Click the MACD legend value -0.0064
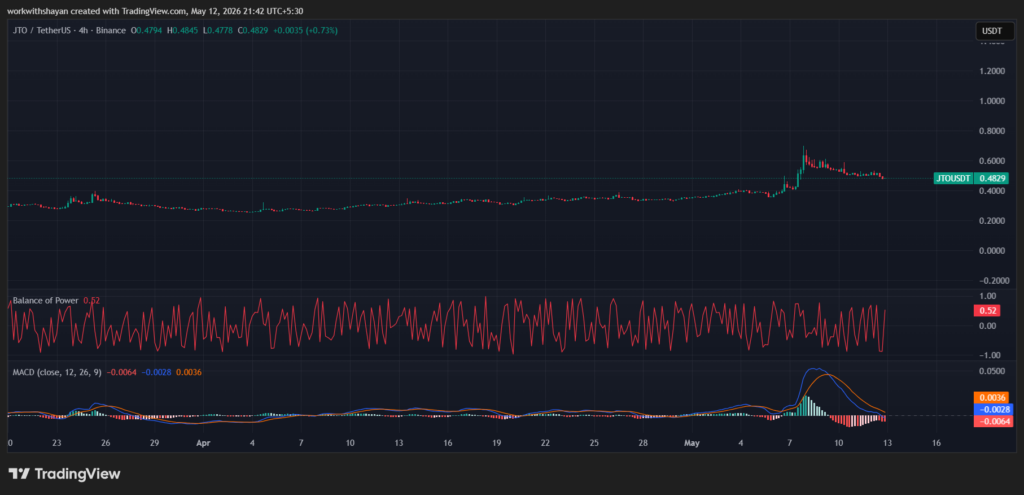The image size is (1024, 495). 120,372
